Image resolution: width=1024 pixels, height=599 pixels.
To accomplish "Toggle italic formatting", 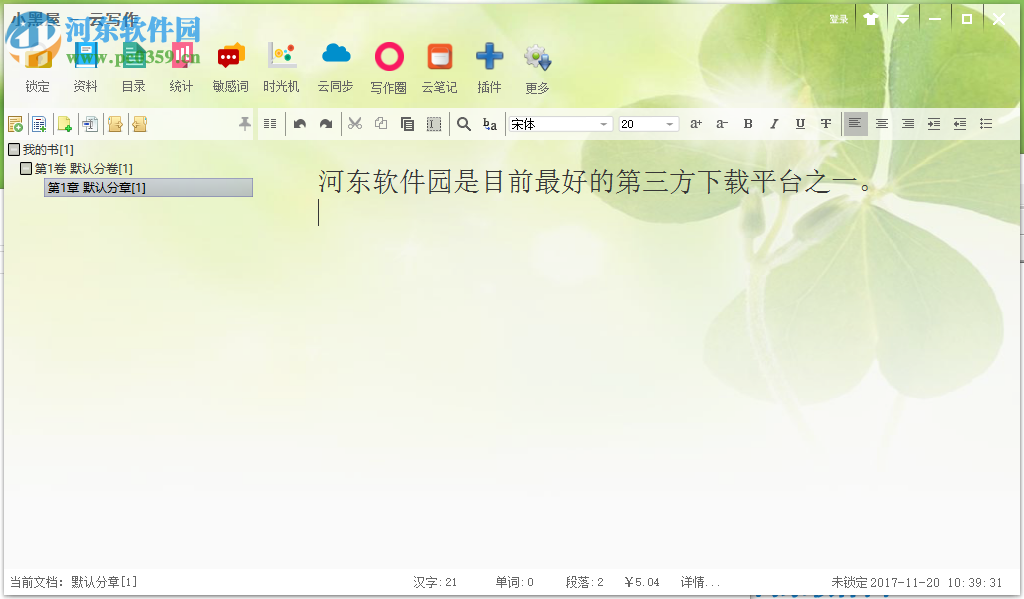I will point(774,123).
